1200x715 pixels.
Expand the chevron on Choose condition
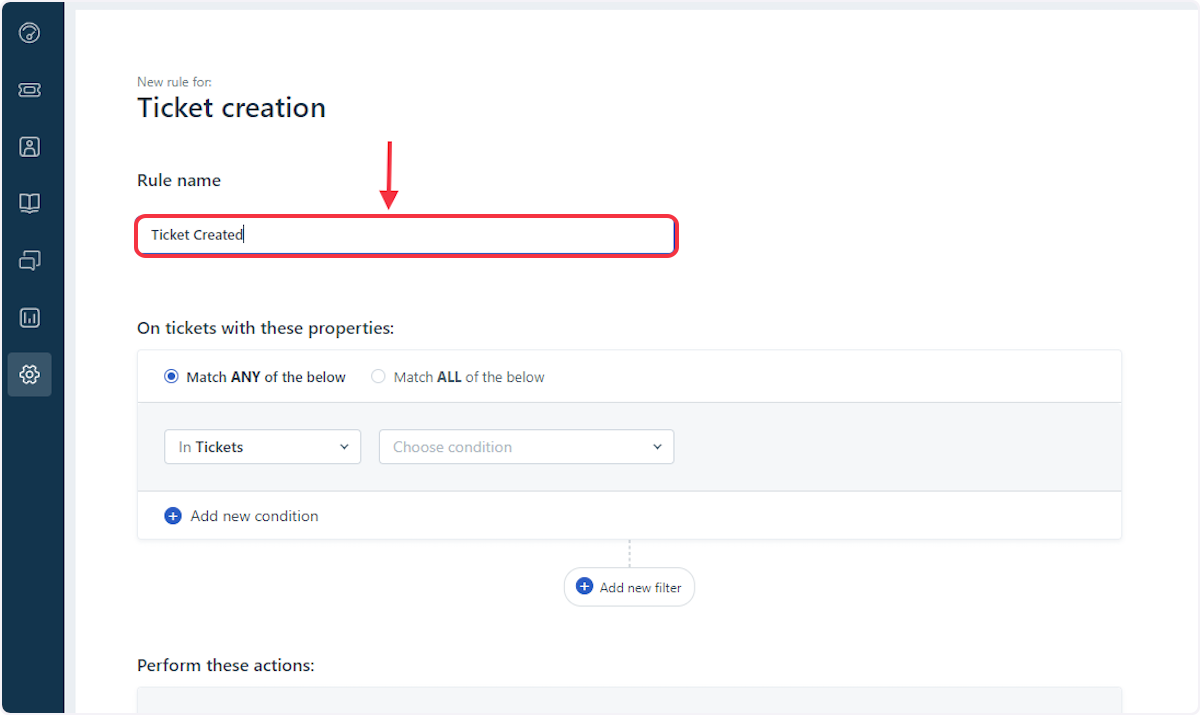pyautogui.click(x=657, y=447)
